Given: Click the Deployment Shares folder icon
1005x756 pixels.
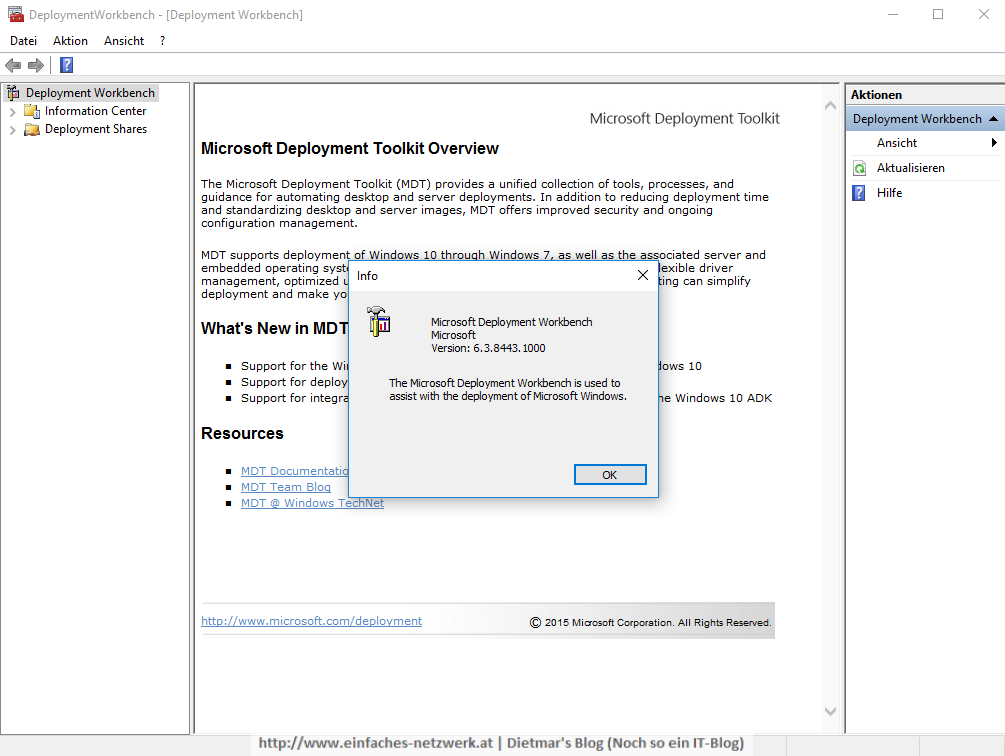Looking at the screenshot, I should coord(31,129).
